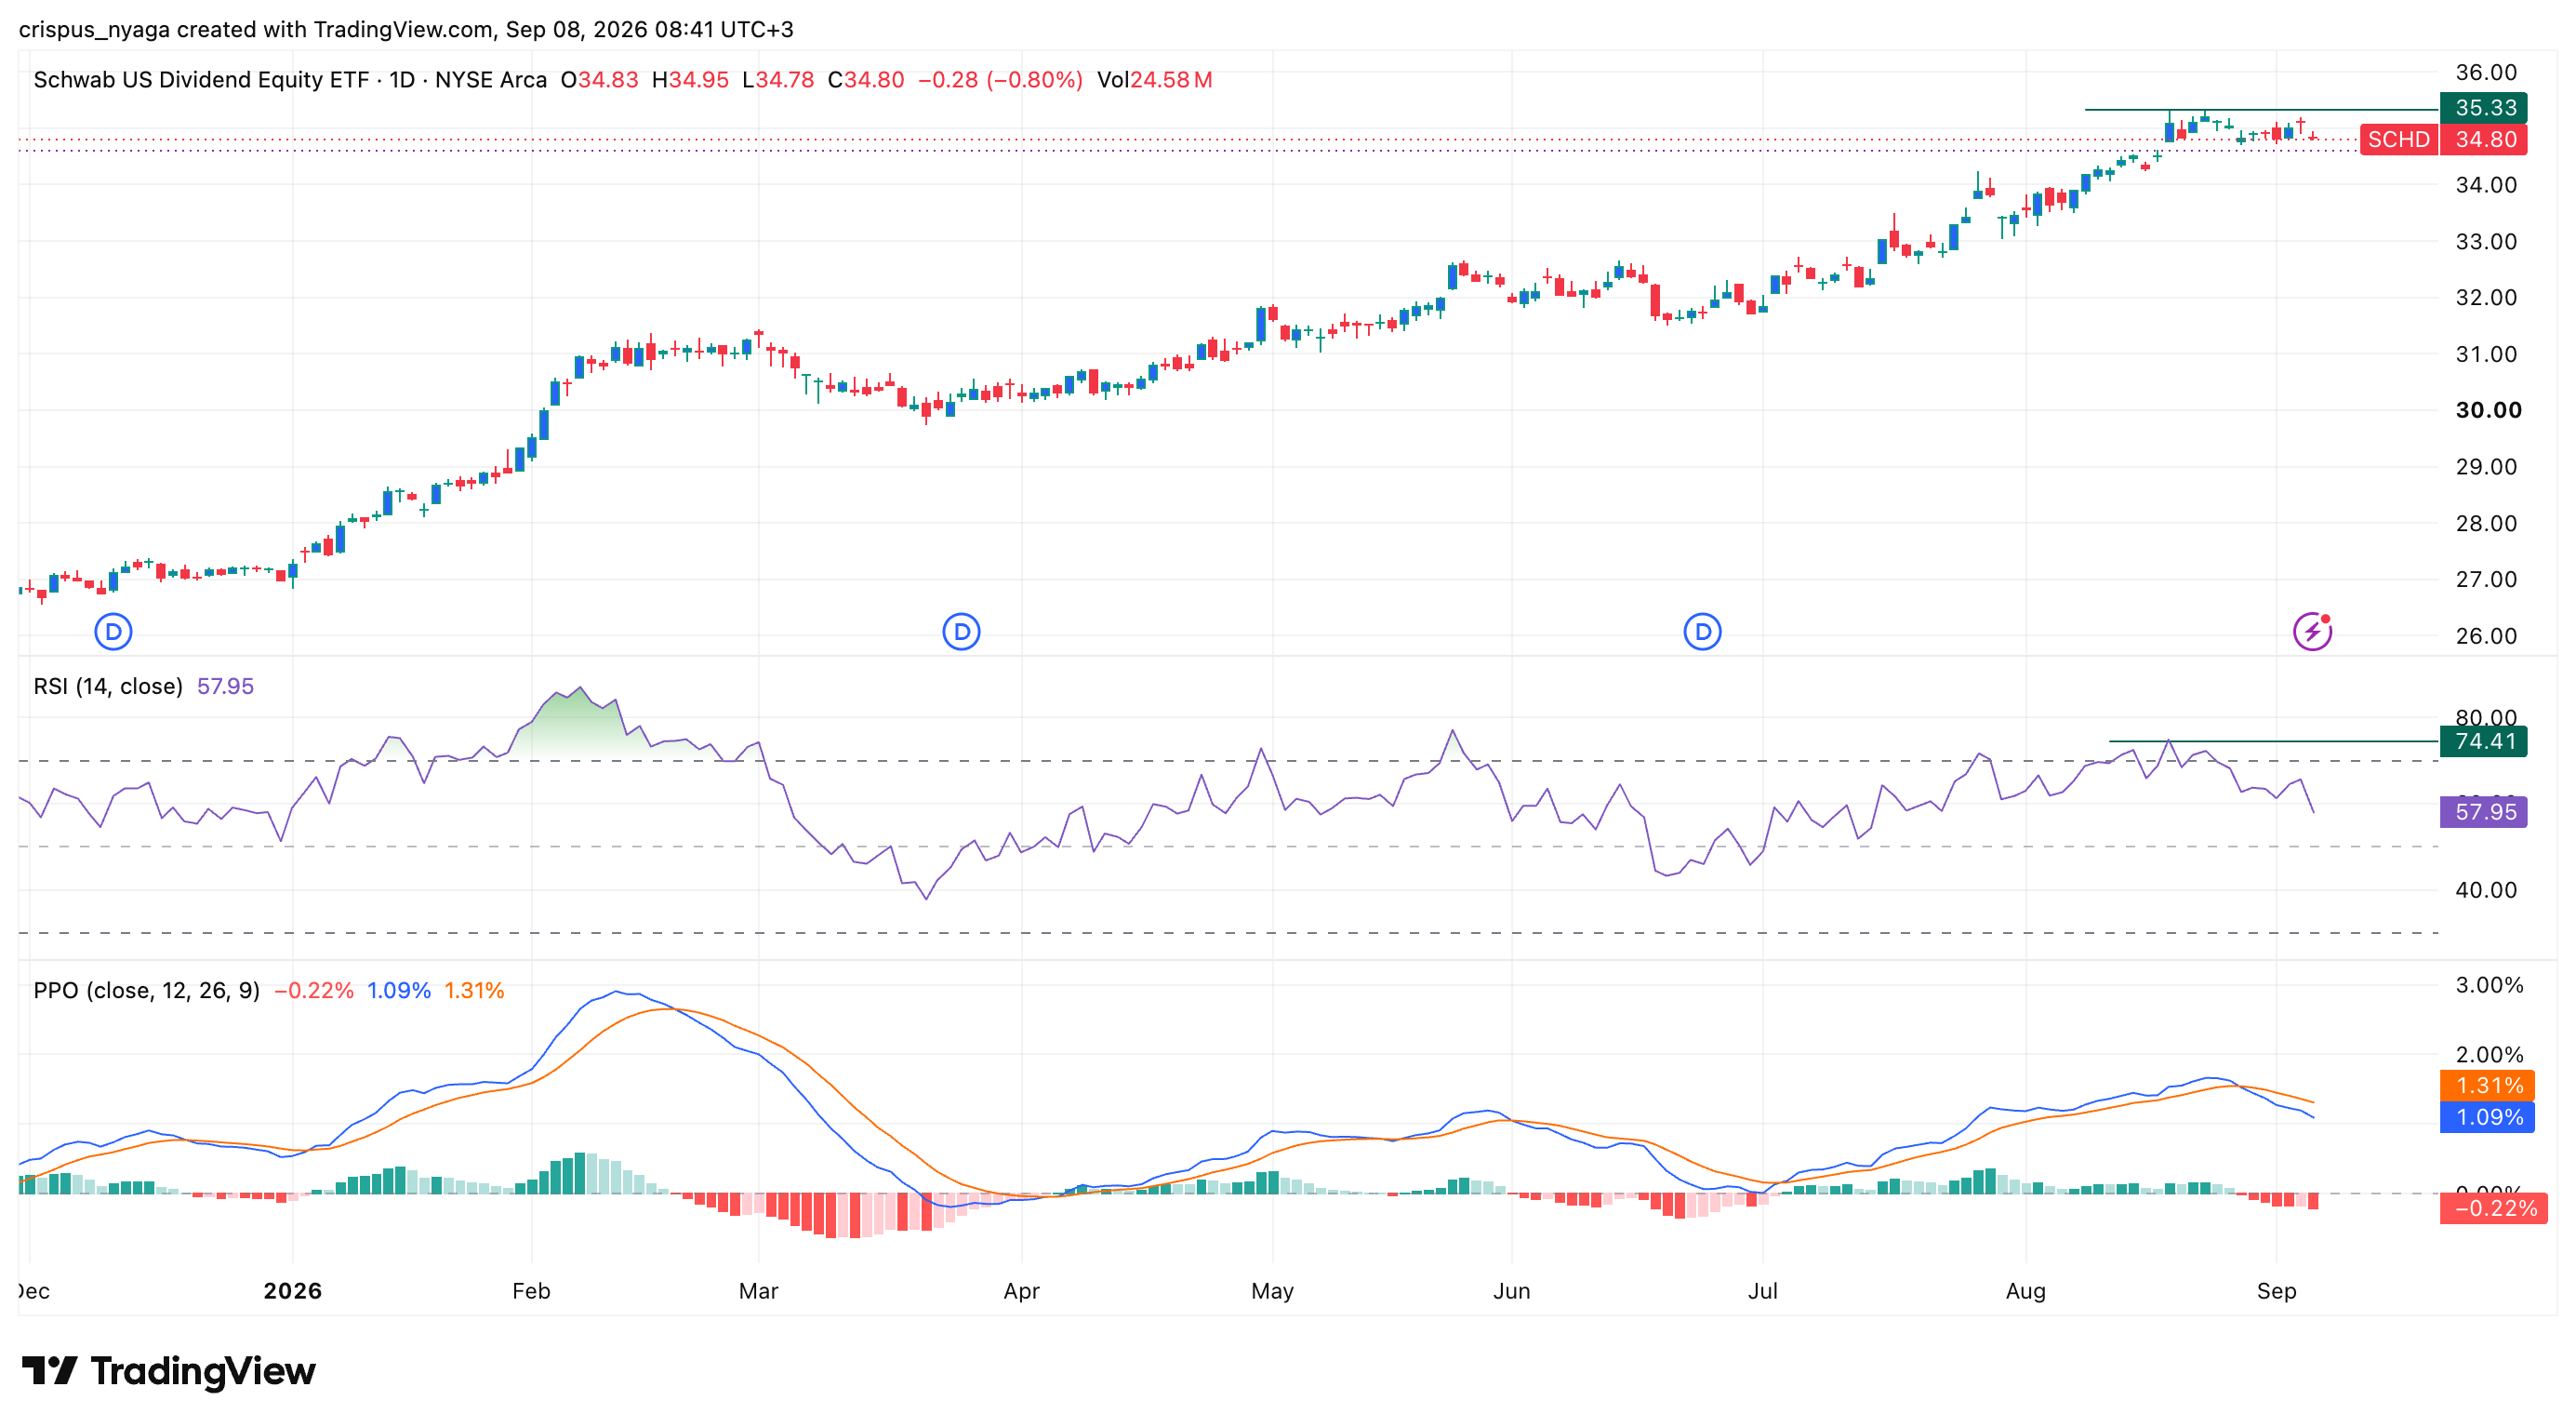Viewport: 2576px width, 1427px height.
Task: Click the change value −0.28 (−0.80%)
Action: 1000,80
